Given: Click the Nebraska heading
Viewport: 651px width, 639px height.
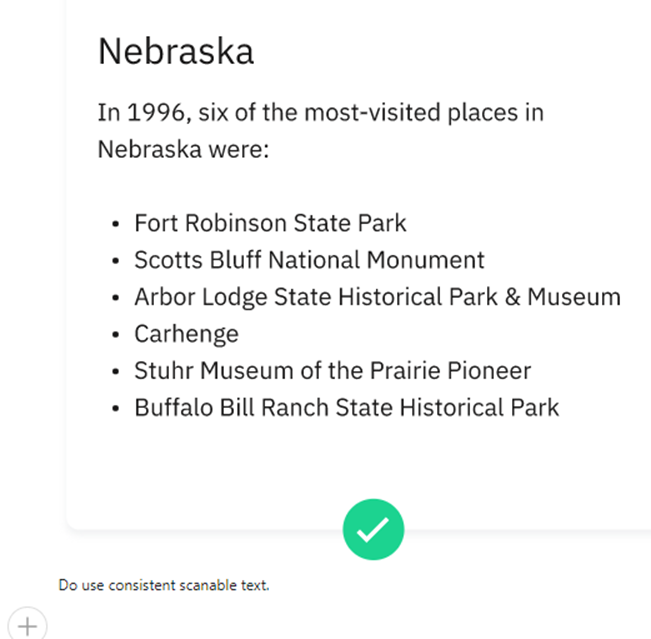Looking at the screenshot, I should coord(175,52).
